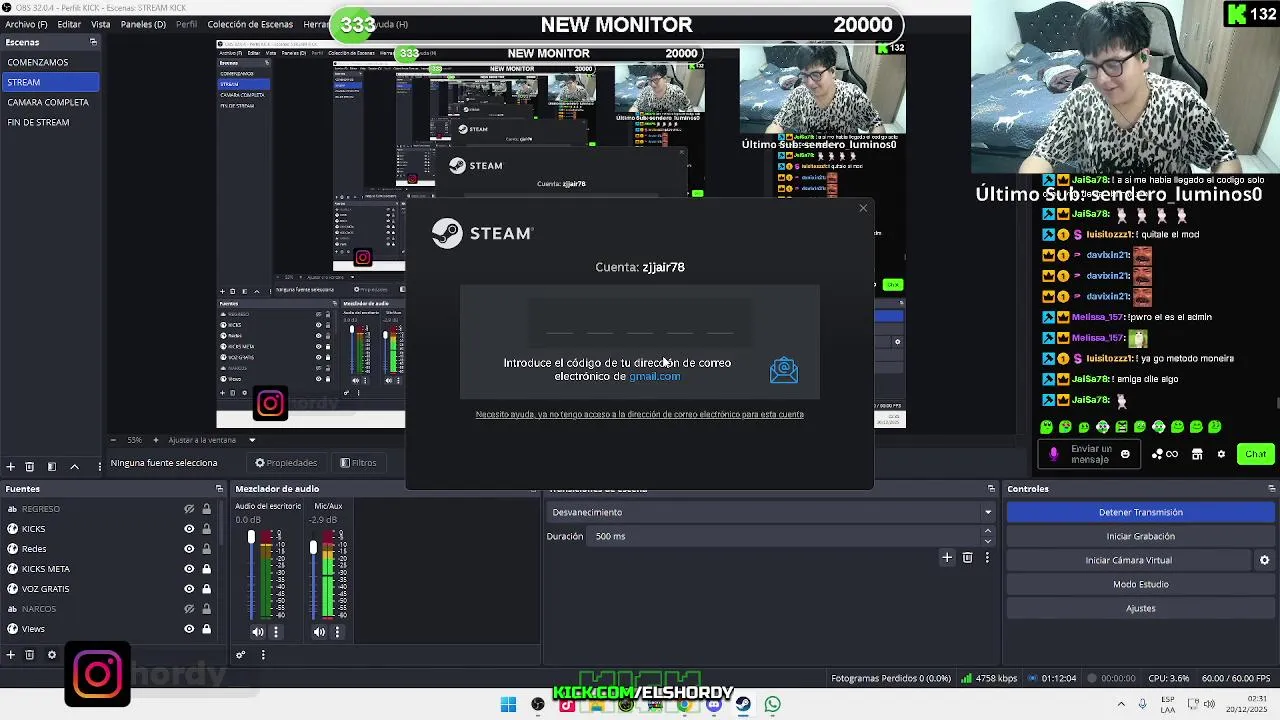Hide the Views source

pyautogui.click(x=189, y=629)
